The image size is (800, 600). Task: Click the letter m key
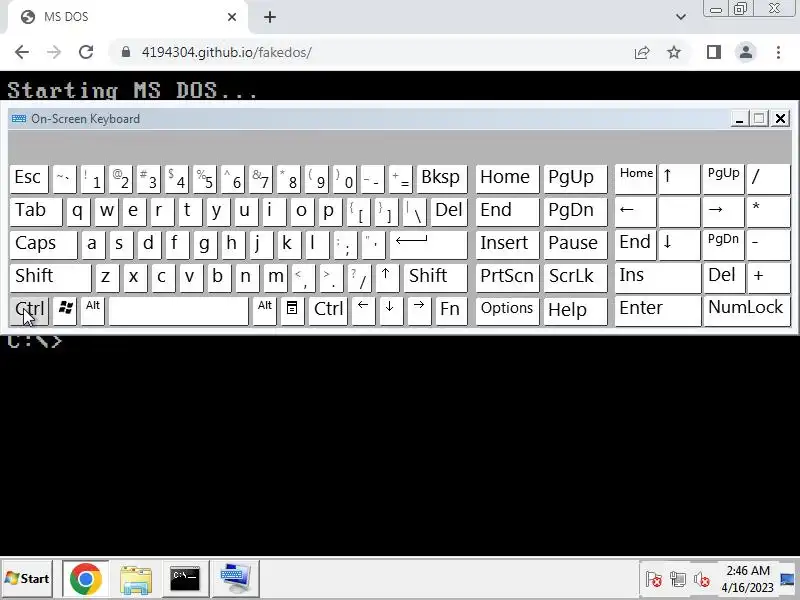[x=276, y=278]
